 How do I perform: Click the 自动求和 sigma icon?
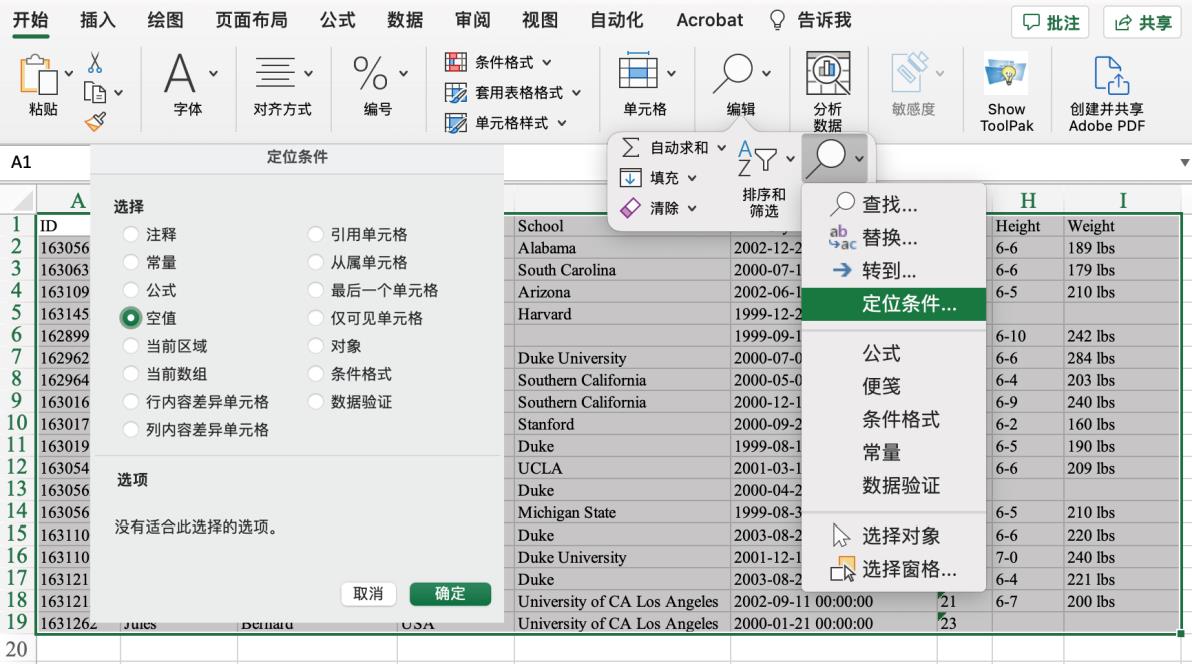tap(630, 148)
